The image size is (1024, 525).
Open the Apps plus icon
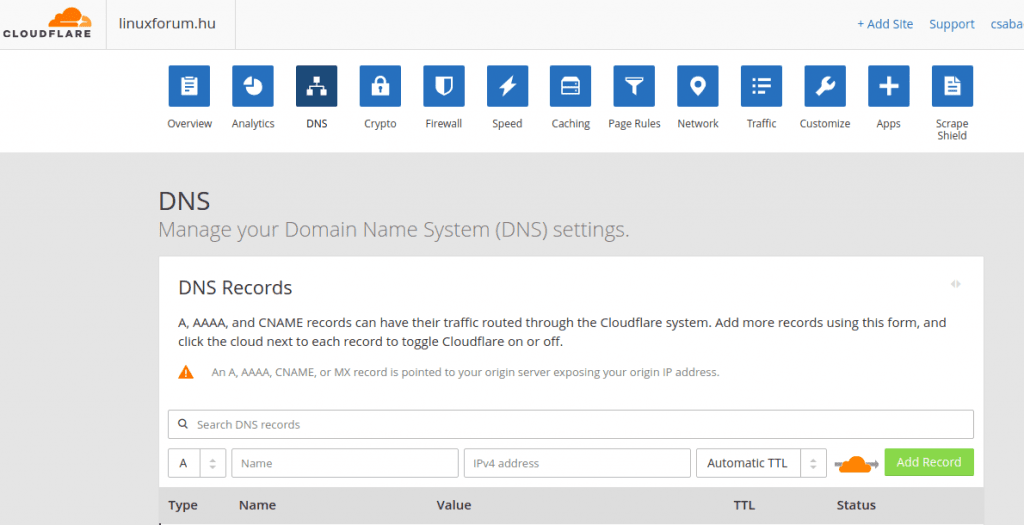click(x=888, y=87)
